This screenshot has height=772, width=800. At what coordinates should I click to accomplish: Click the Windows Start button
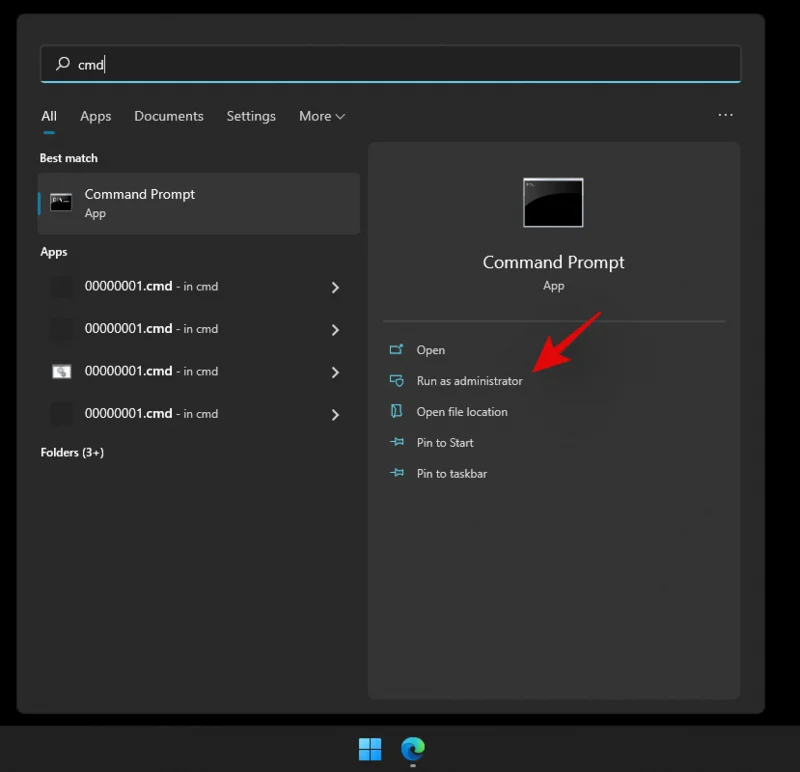click(x=369, y=748)
